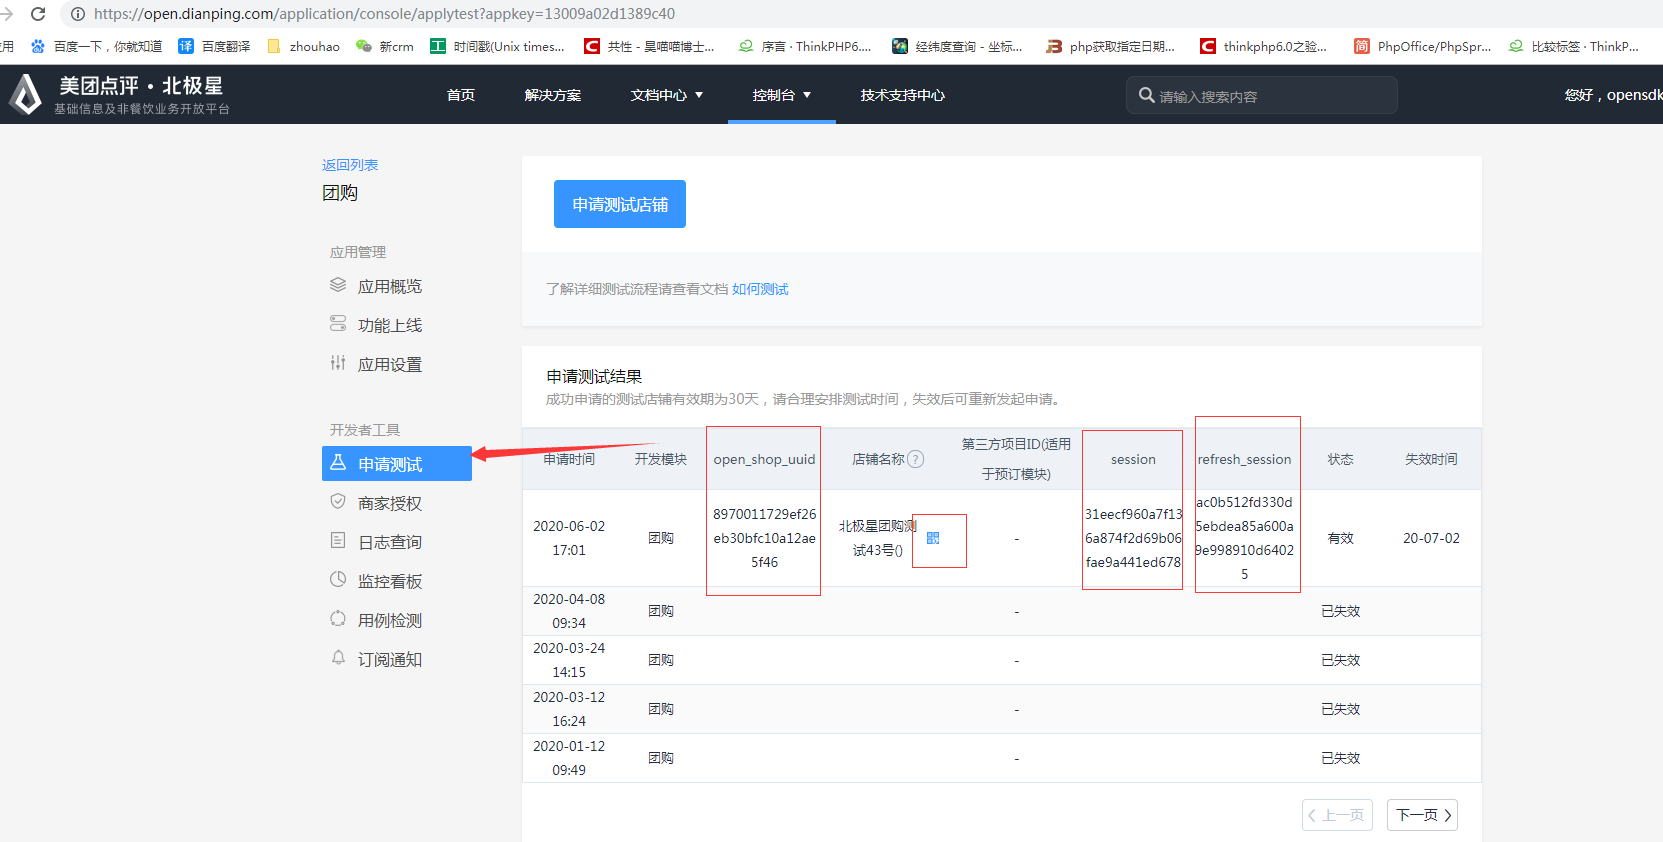Open 日志查询 document icon
The width and height of the screenshot is (1663, 842).
338,541
